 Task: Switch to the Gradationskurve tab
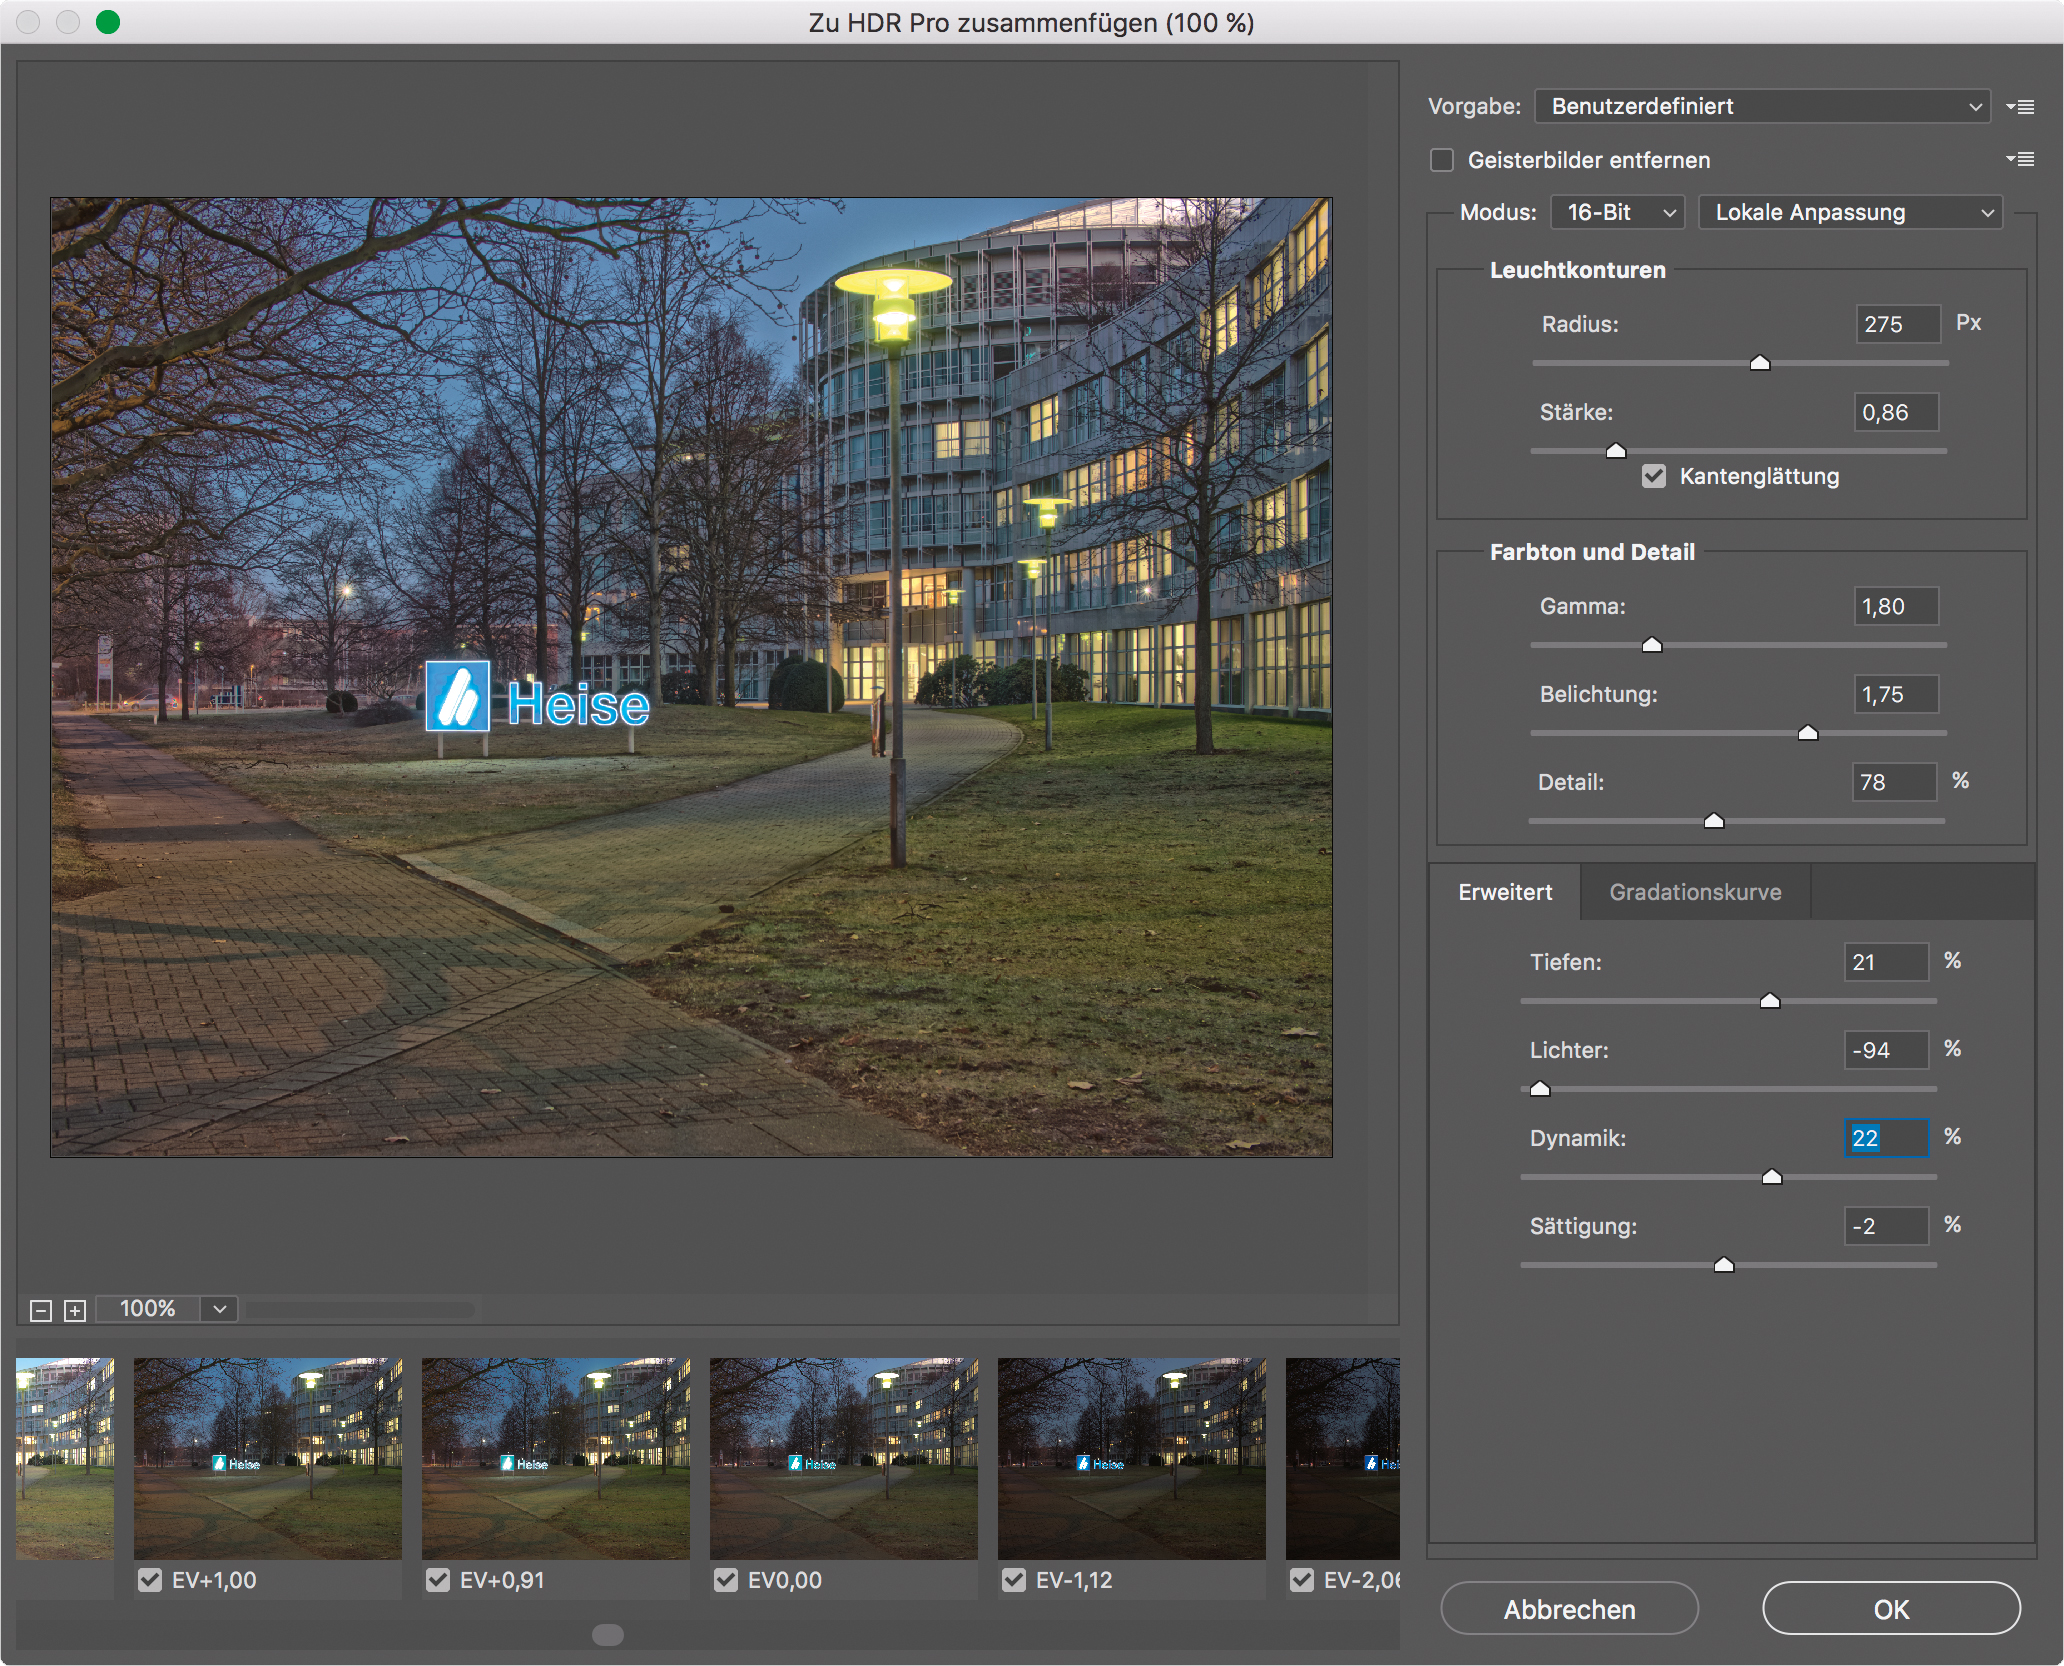click(x=1695, y=892)
